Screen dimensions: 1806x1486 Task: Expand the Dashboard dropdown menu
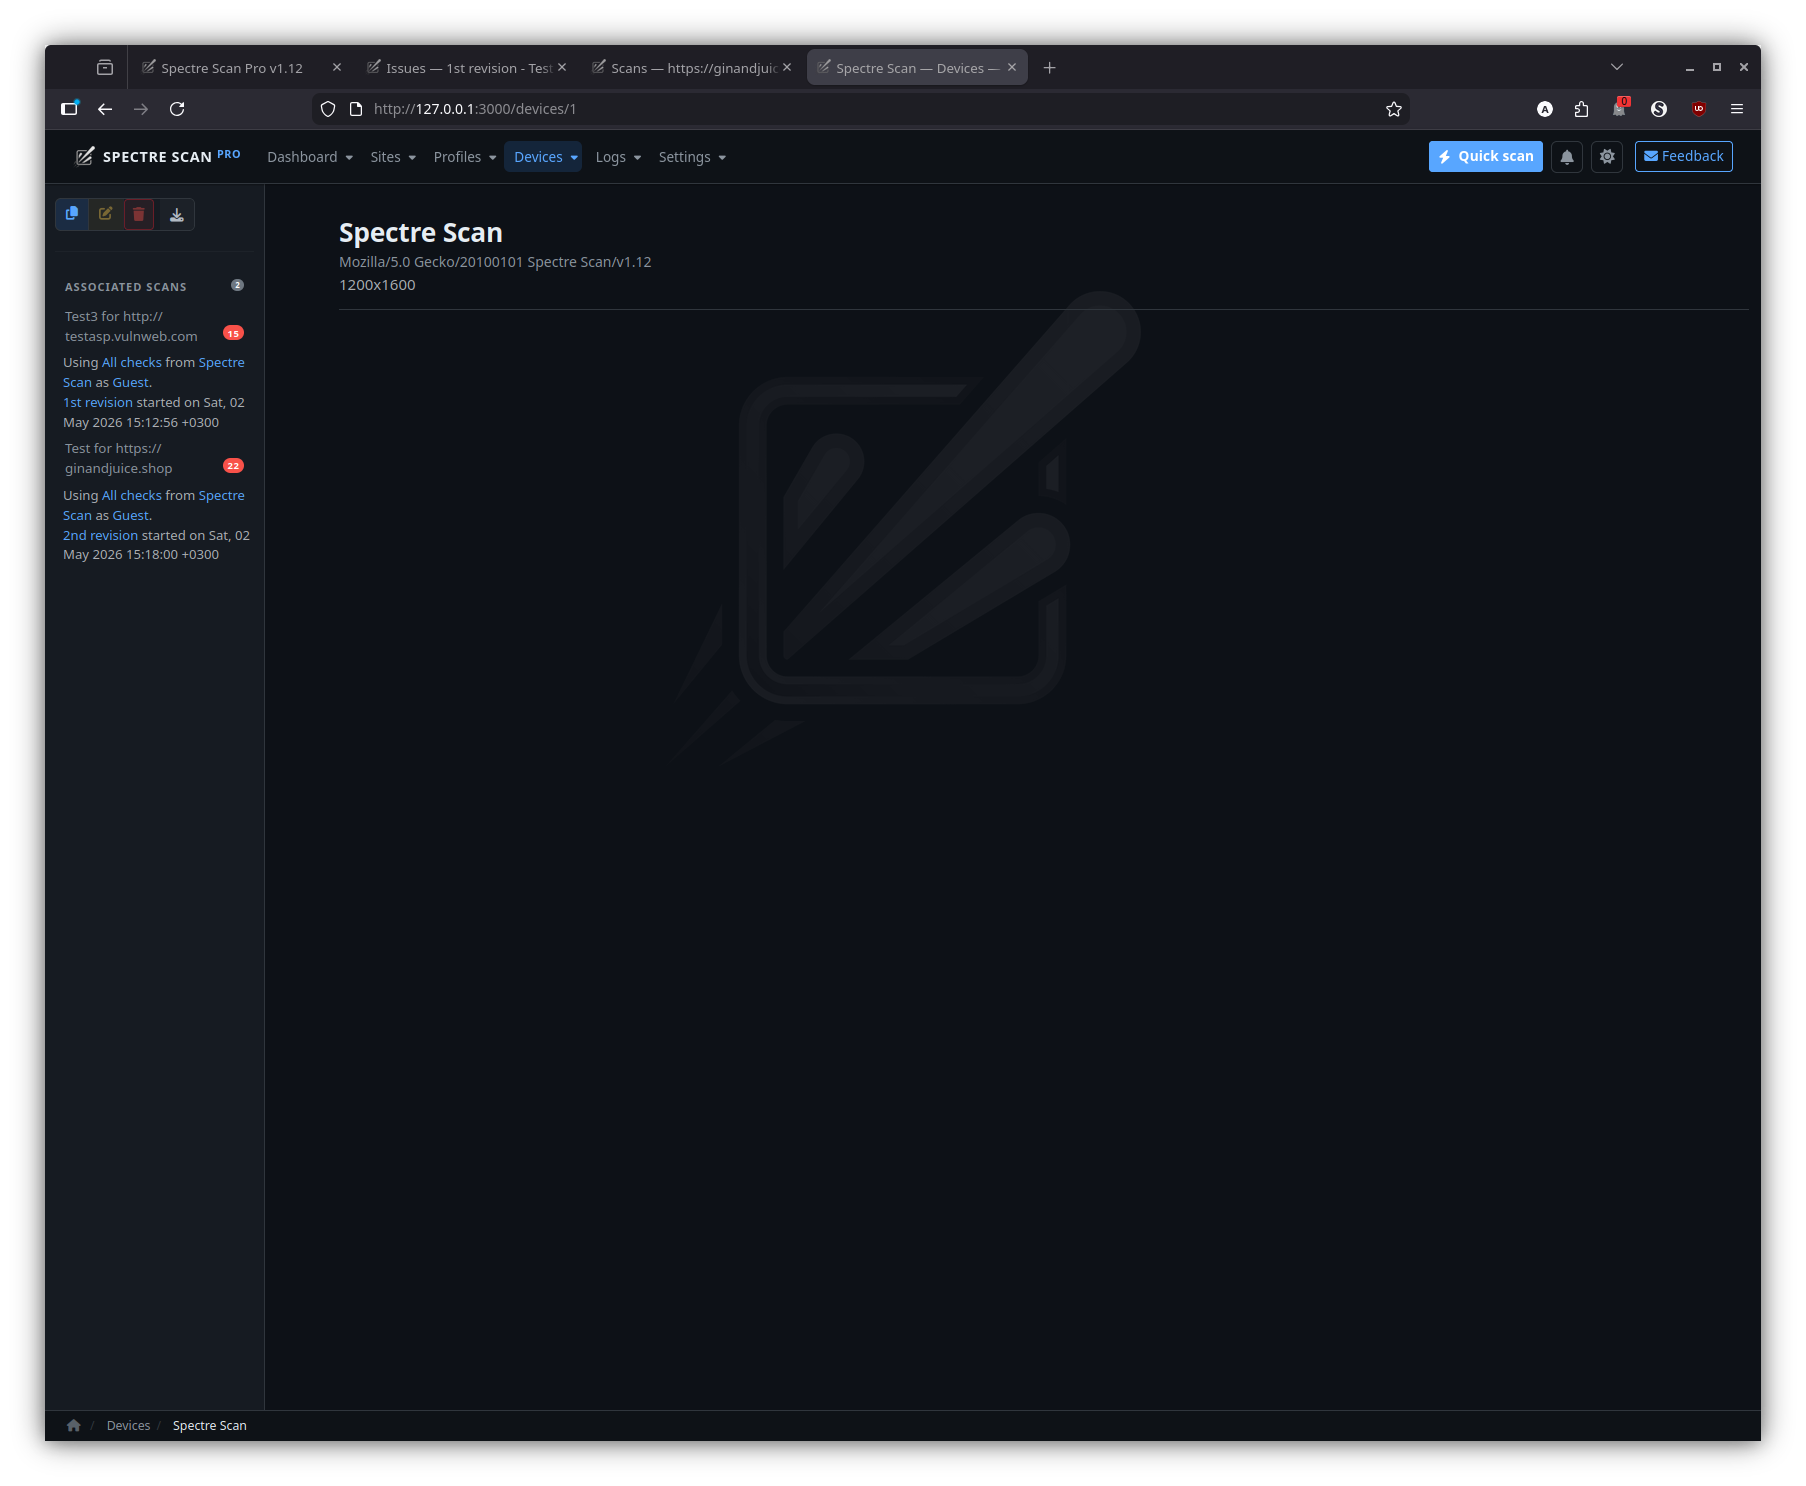(x=310, y=157)
